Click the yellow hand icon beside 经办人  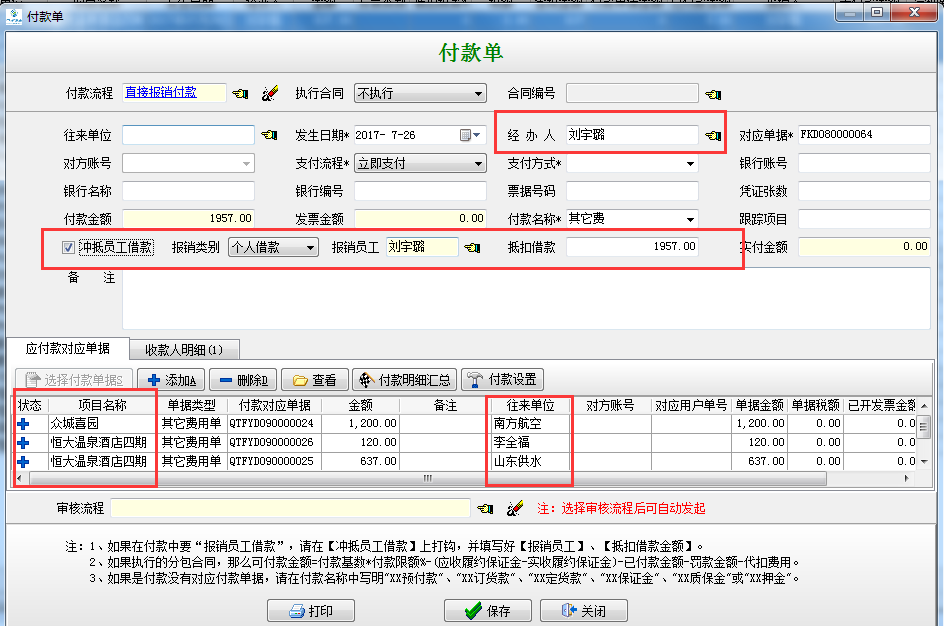(x=712, y=135)
